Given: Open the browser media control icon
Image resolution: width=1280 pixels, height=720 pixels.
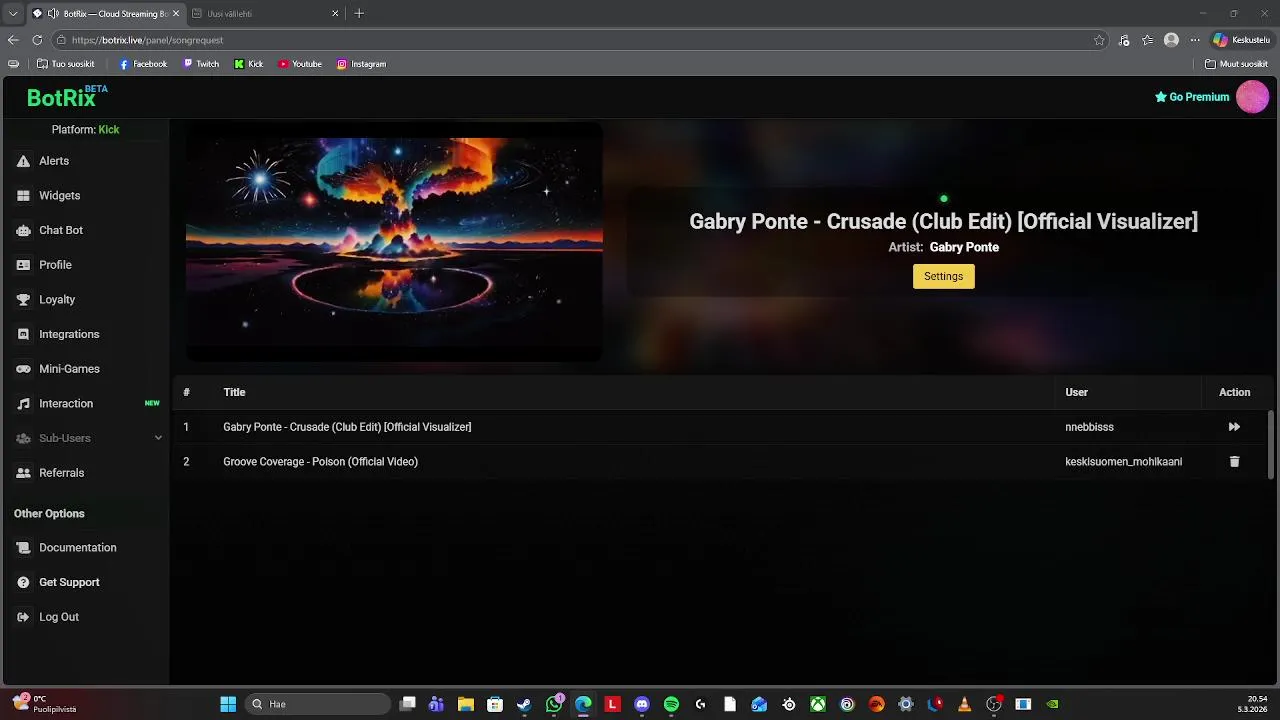Looking at the screenshot, I should click(x=1124, y=40).
